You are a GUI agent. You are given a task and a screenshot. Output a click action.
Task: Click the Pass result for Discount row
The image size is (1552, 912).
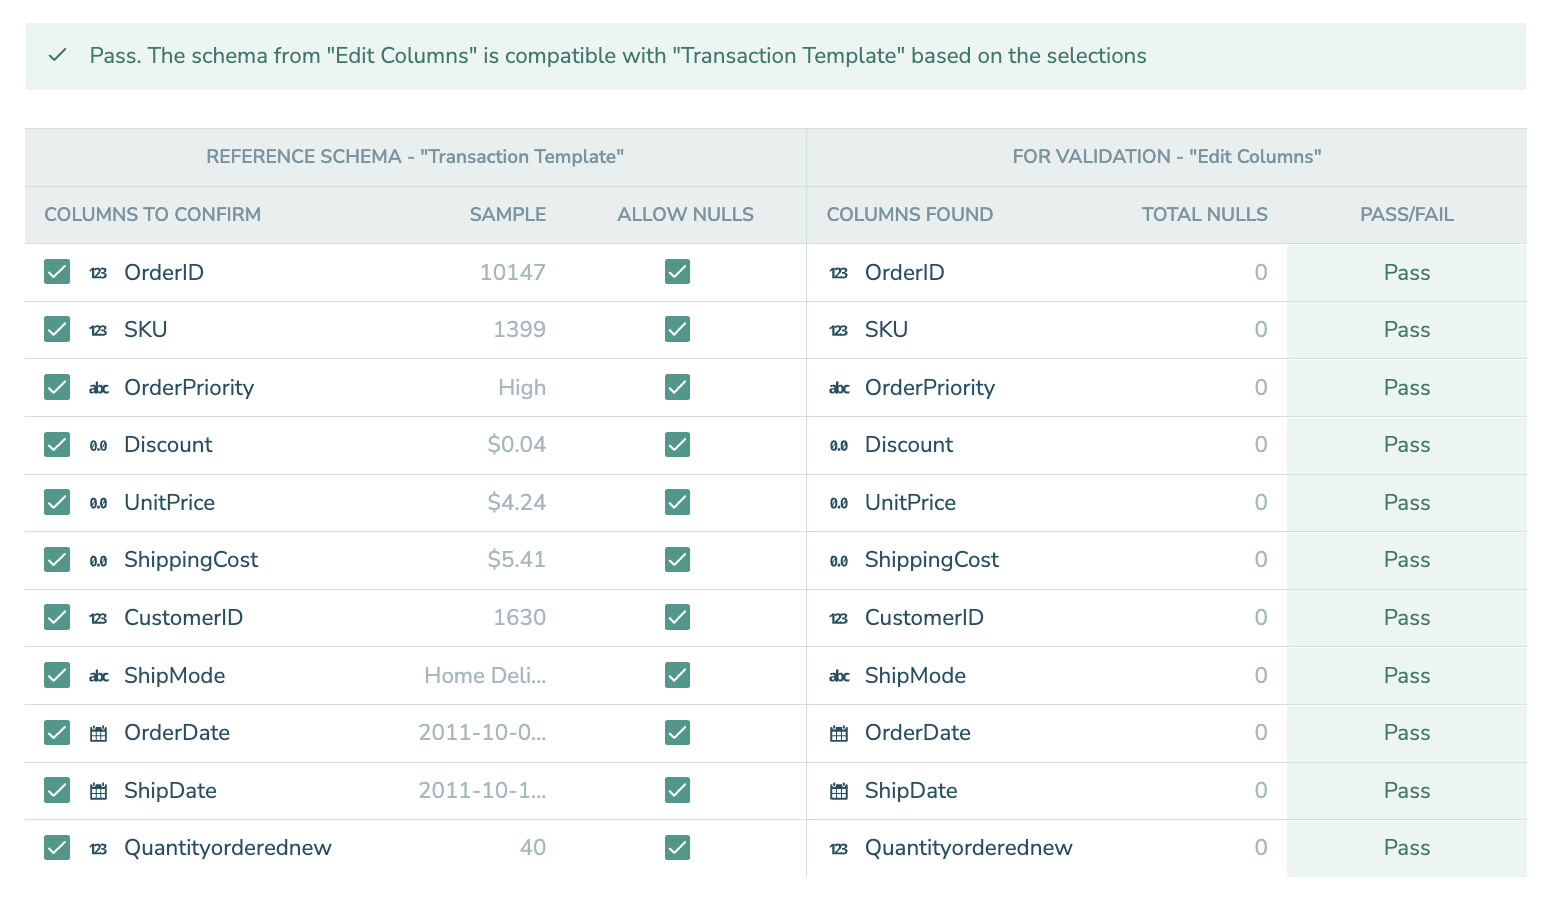point(1406,445)
